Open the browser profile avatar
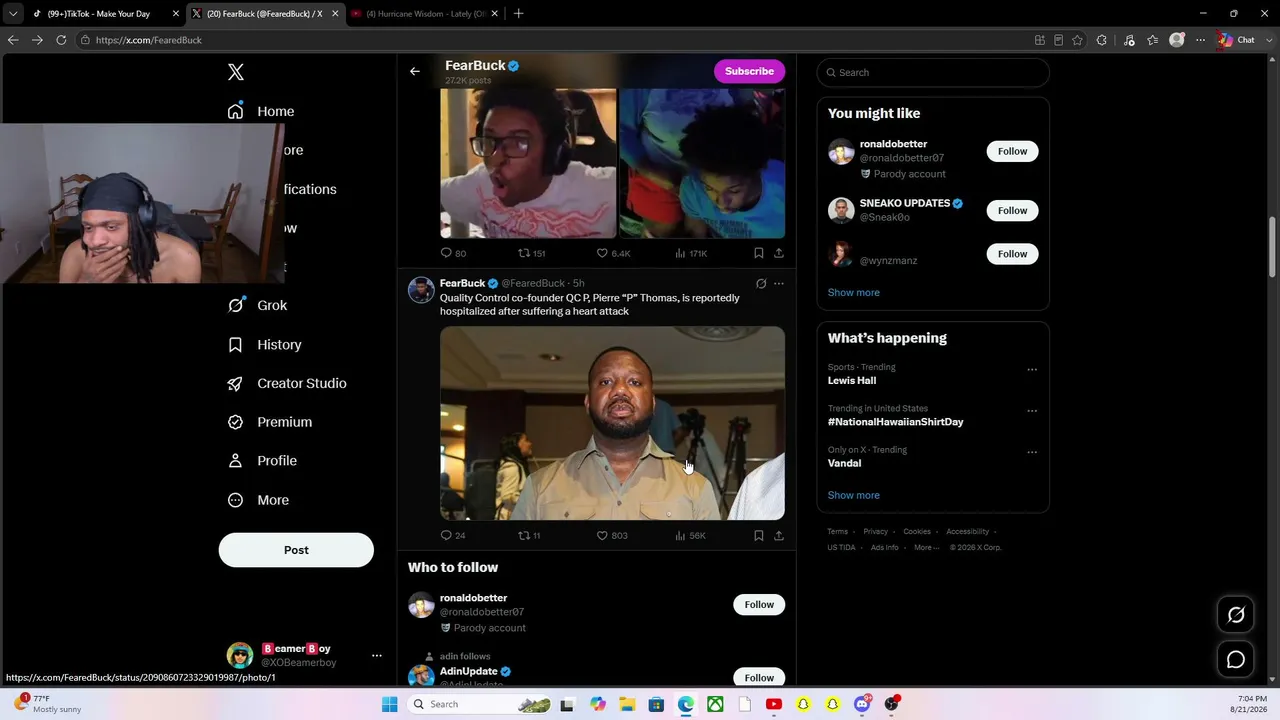 point(1177,40)
